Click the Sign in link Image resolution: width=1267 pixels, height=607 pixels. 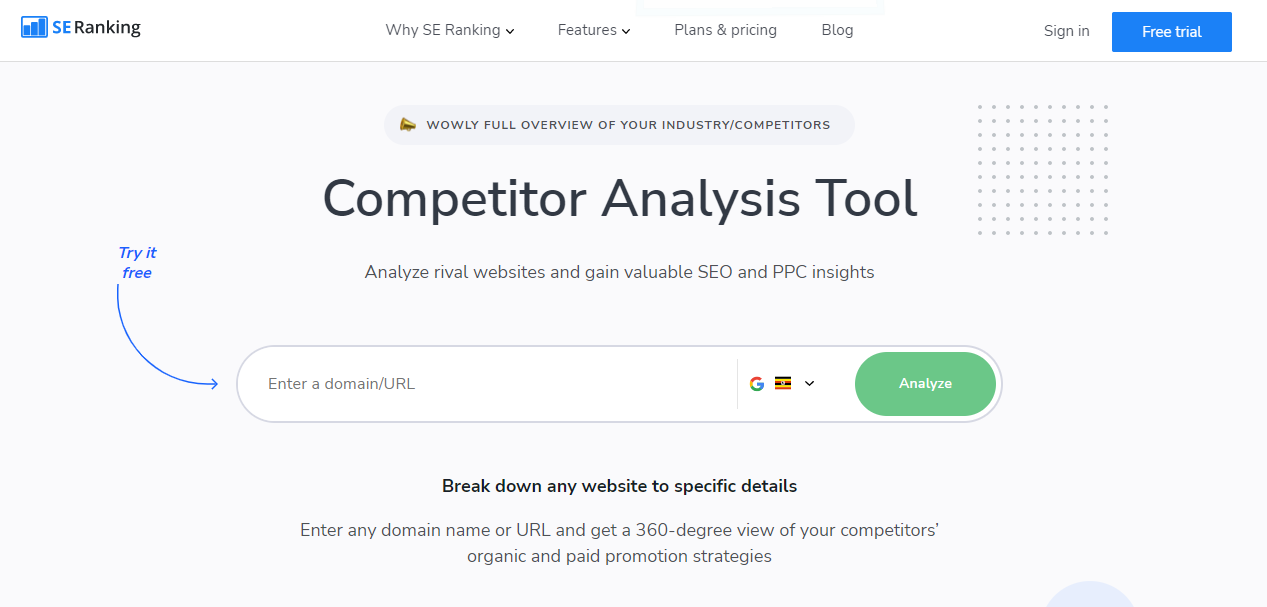(1066, 31)
